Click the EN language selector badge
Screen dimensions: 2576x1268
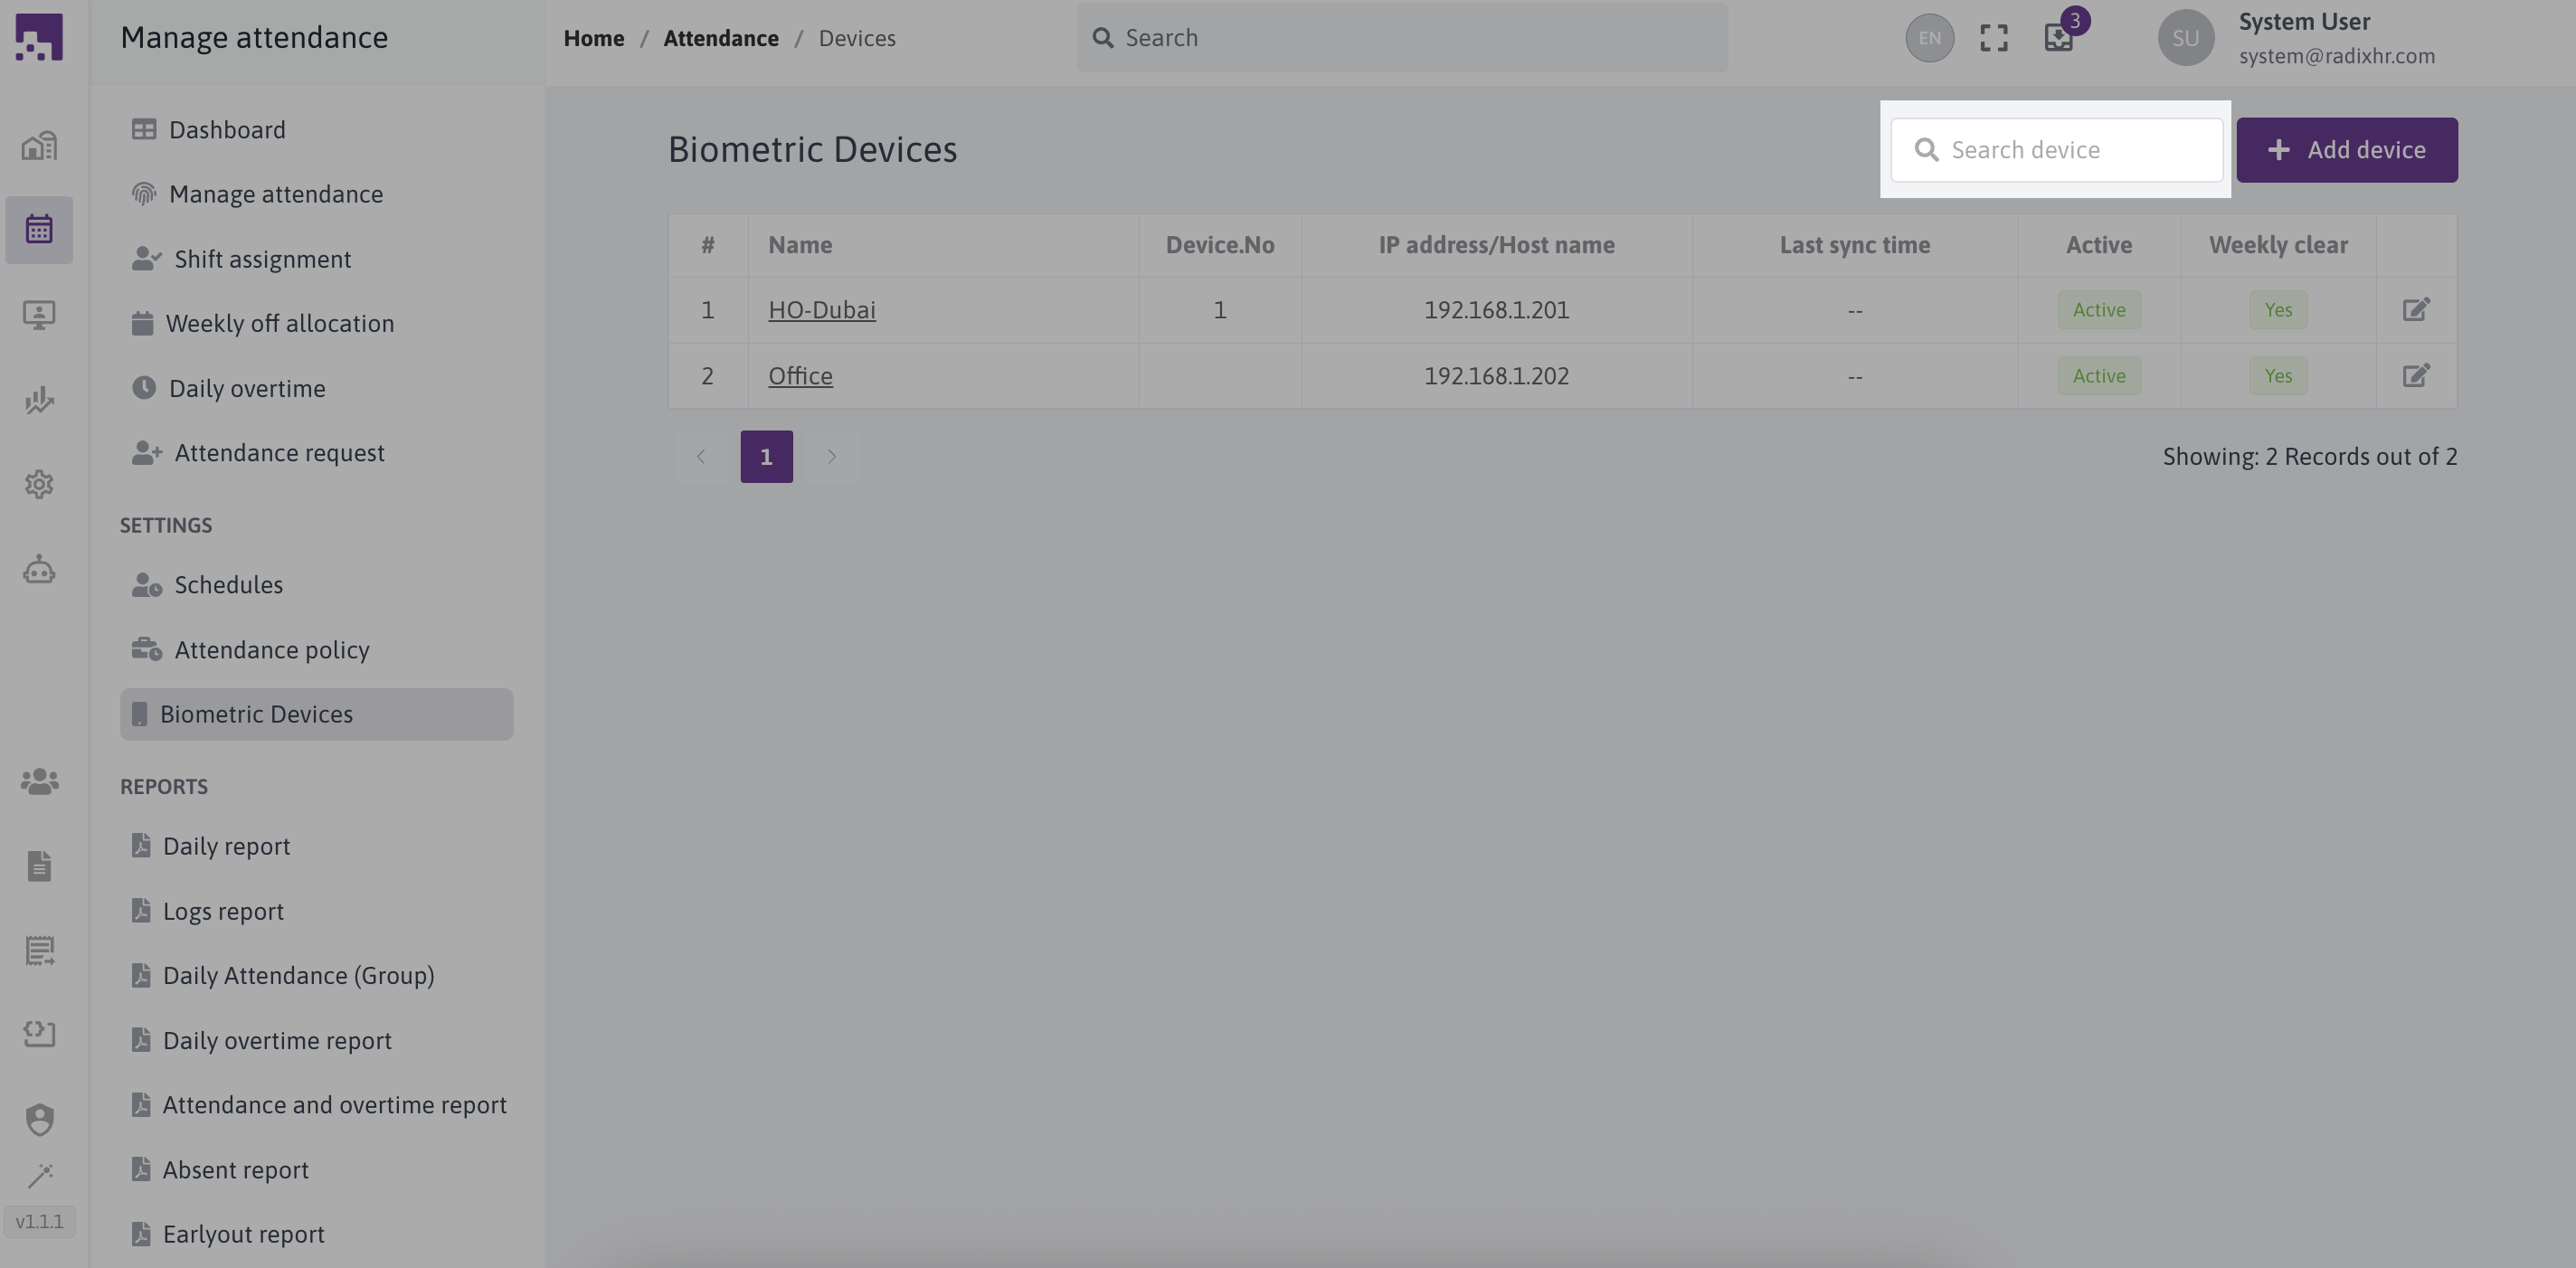coord(1929,38)
